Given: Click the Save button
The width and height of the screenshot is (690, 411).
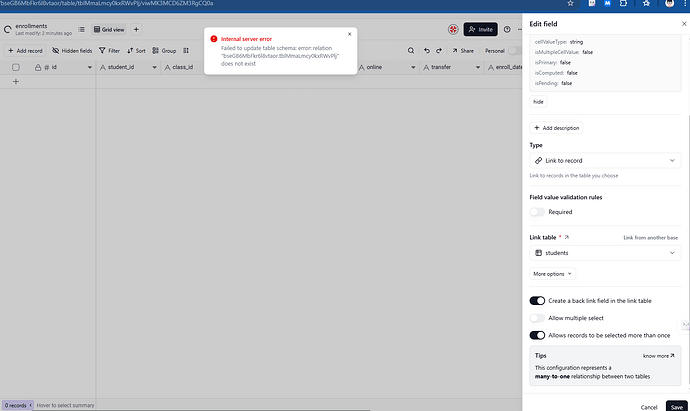Looking at the screenshot, I should (x=676, y=406).
